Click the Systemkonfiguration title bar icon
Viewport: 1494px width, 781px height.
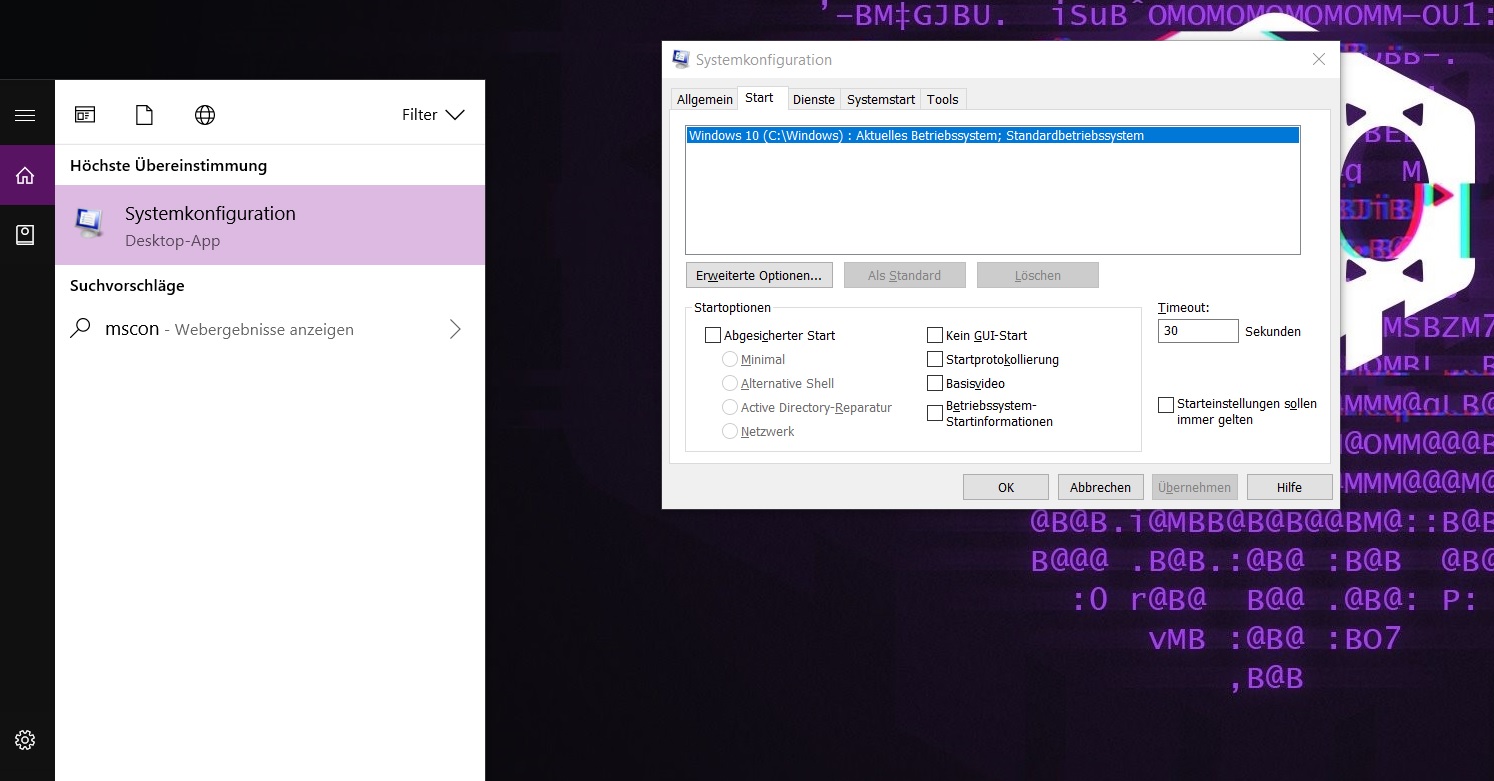click(x=681, y=60)
